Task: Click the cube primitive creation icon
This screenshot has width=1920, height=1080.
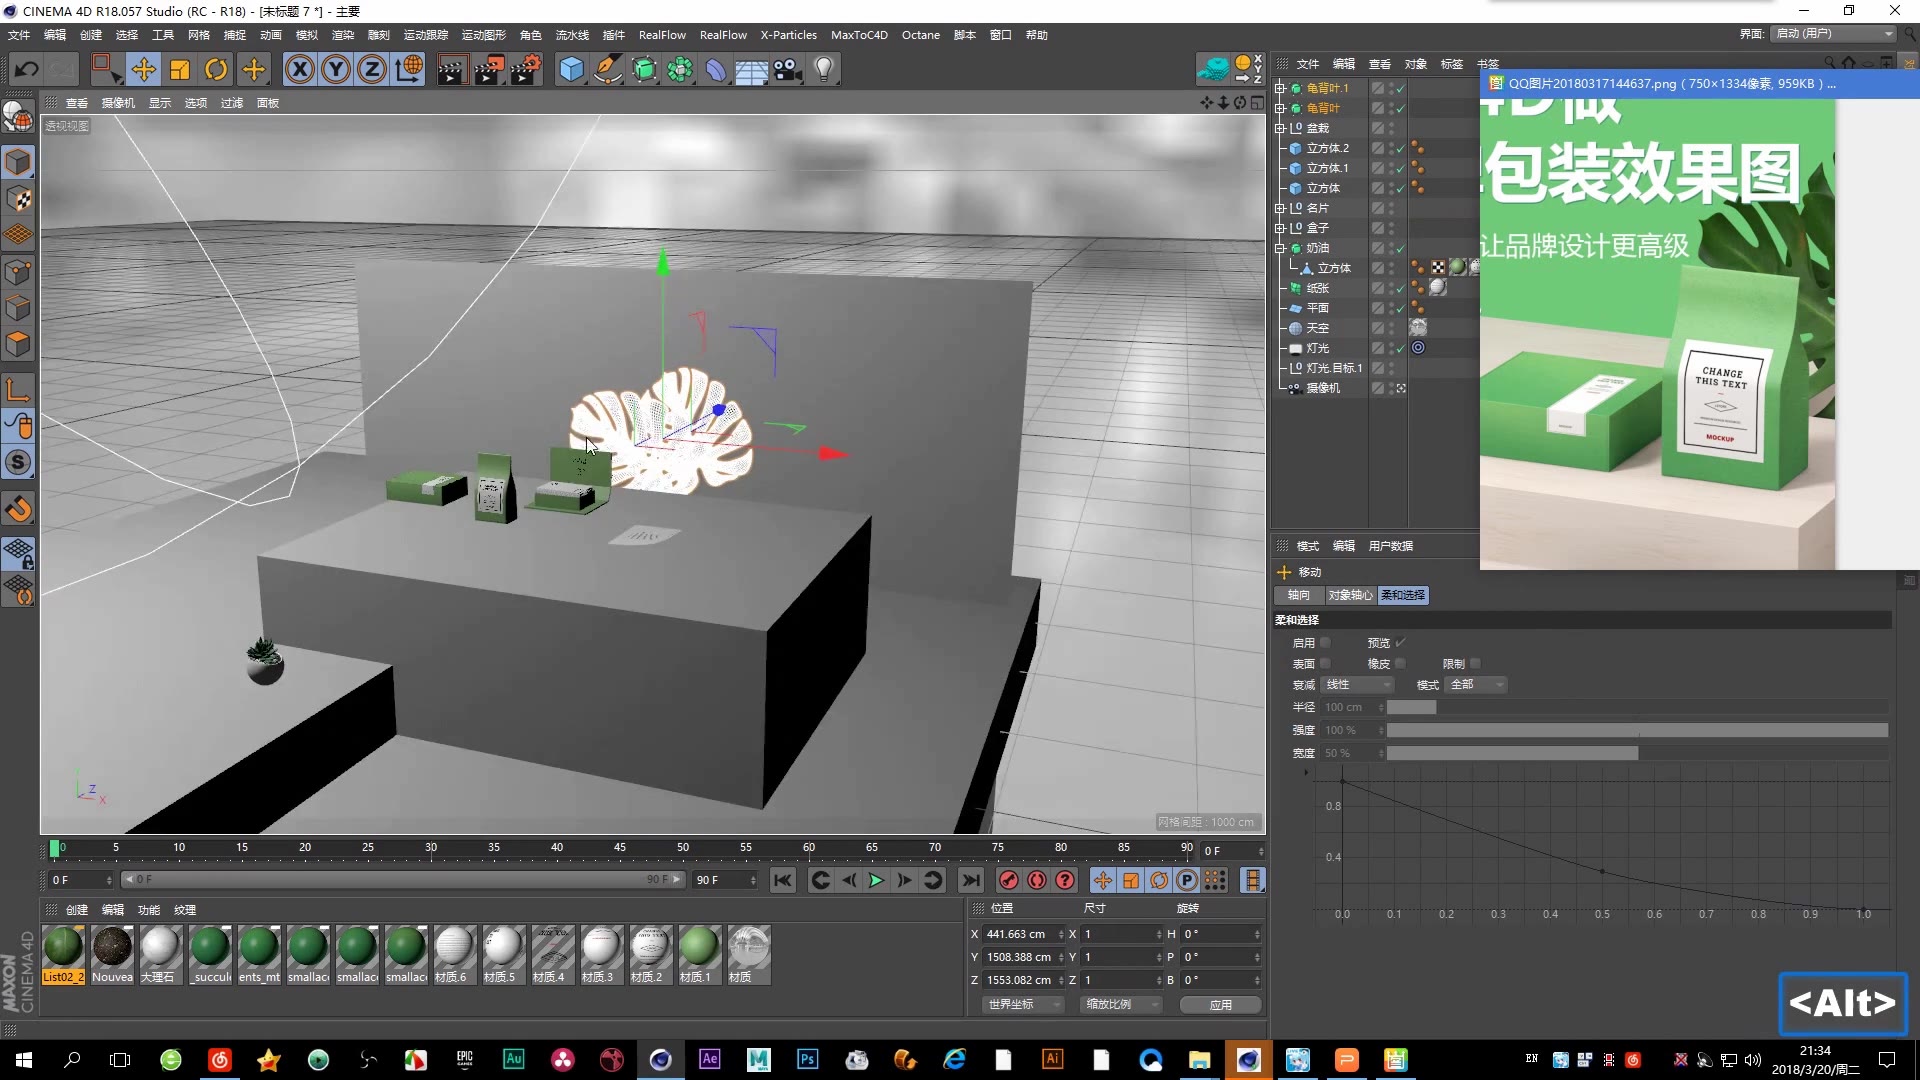Action: pos(572,69)
